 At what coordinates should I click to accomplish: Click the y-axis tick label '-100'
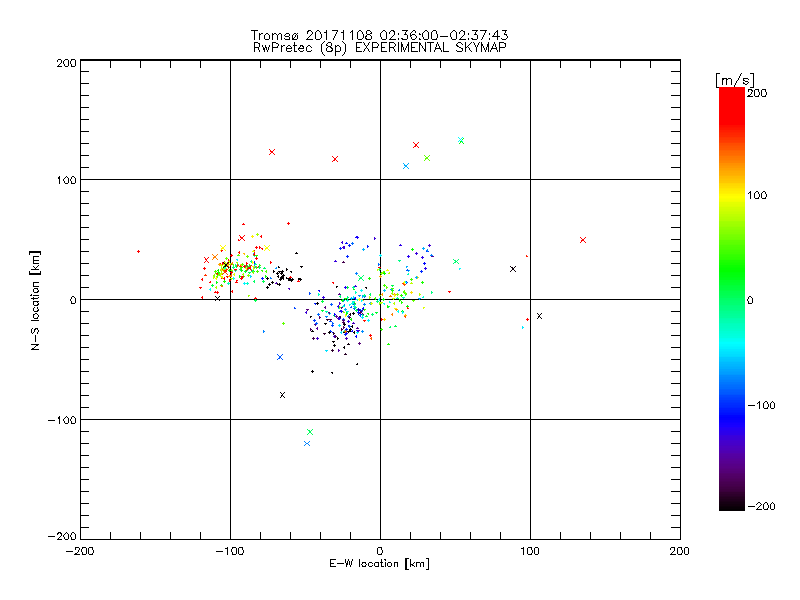(63, 420)
